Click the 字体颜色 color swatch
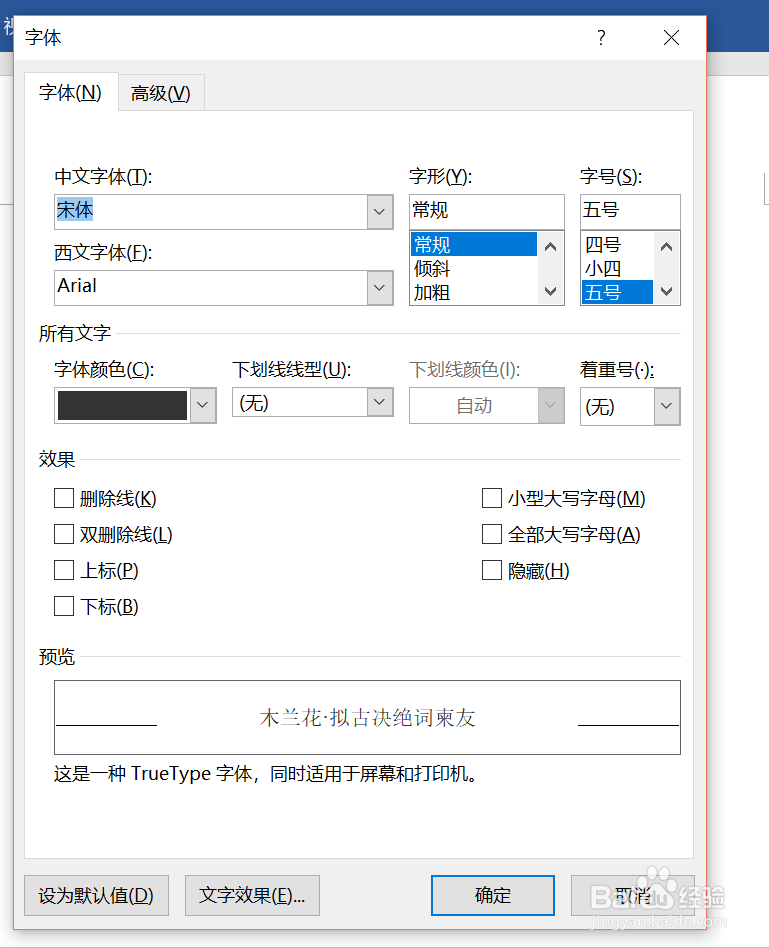 (123, 405)
